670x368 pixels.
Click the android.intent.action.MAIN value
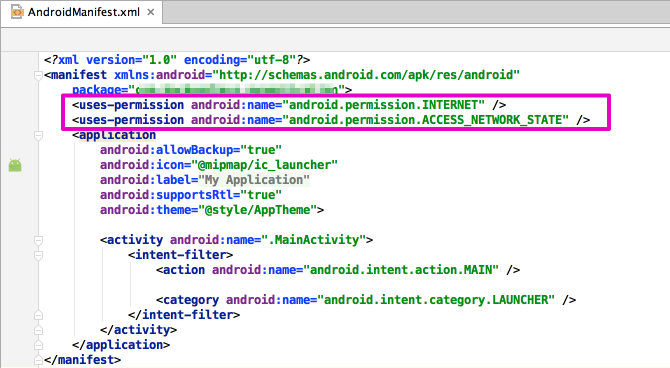[401, 270]
